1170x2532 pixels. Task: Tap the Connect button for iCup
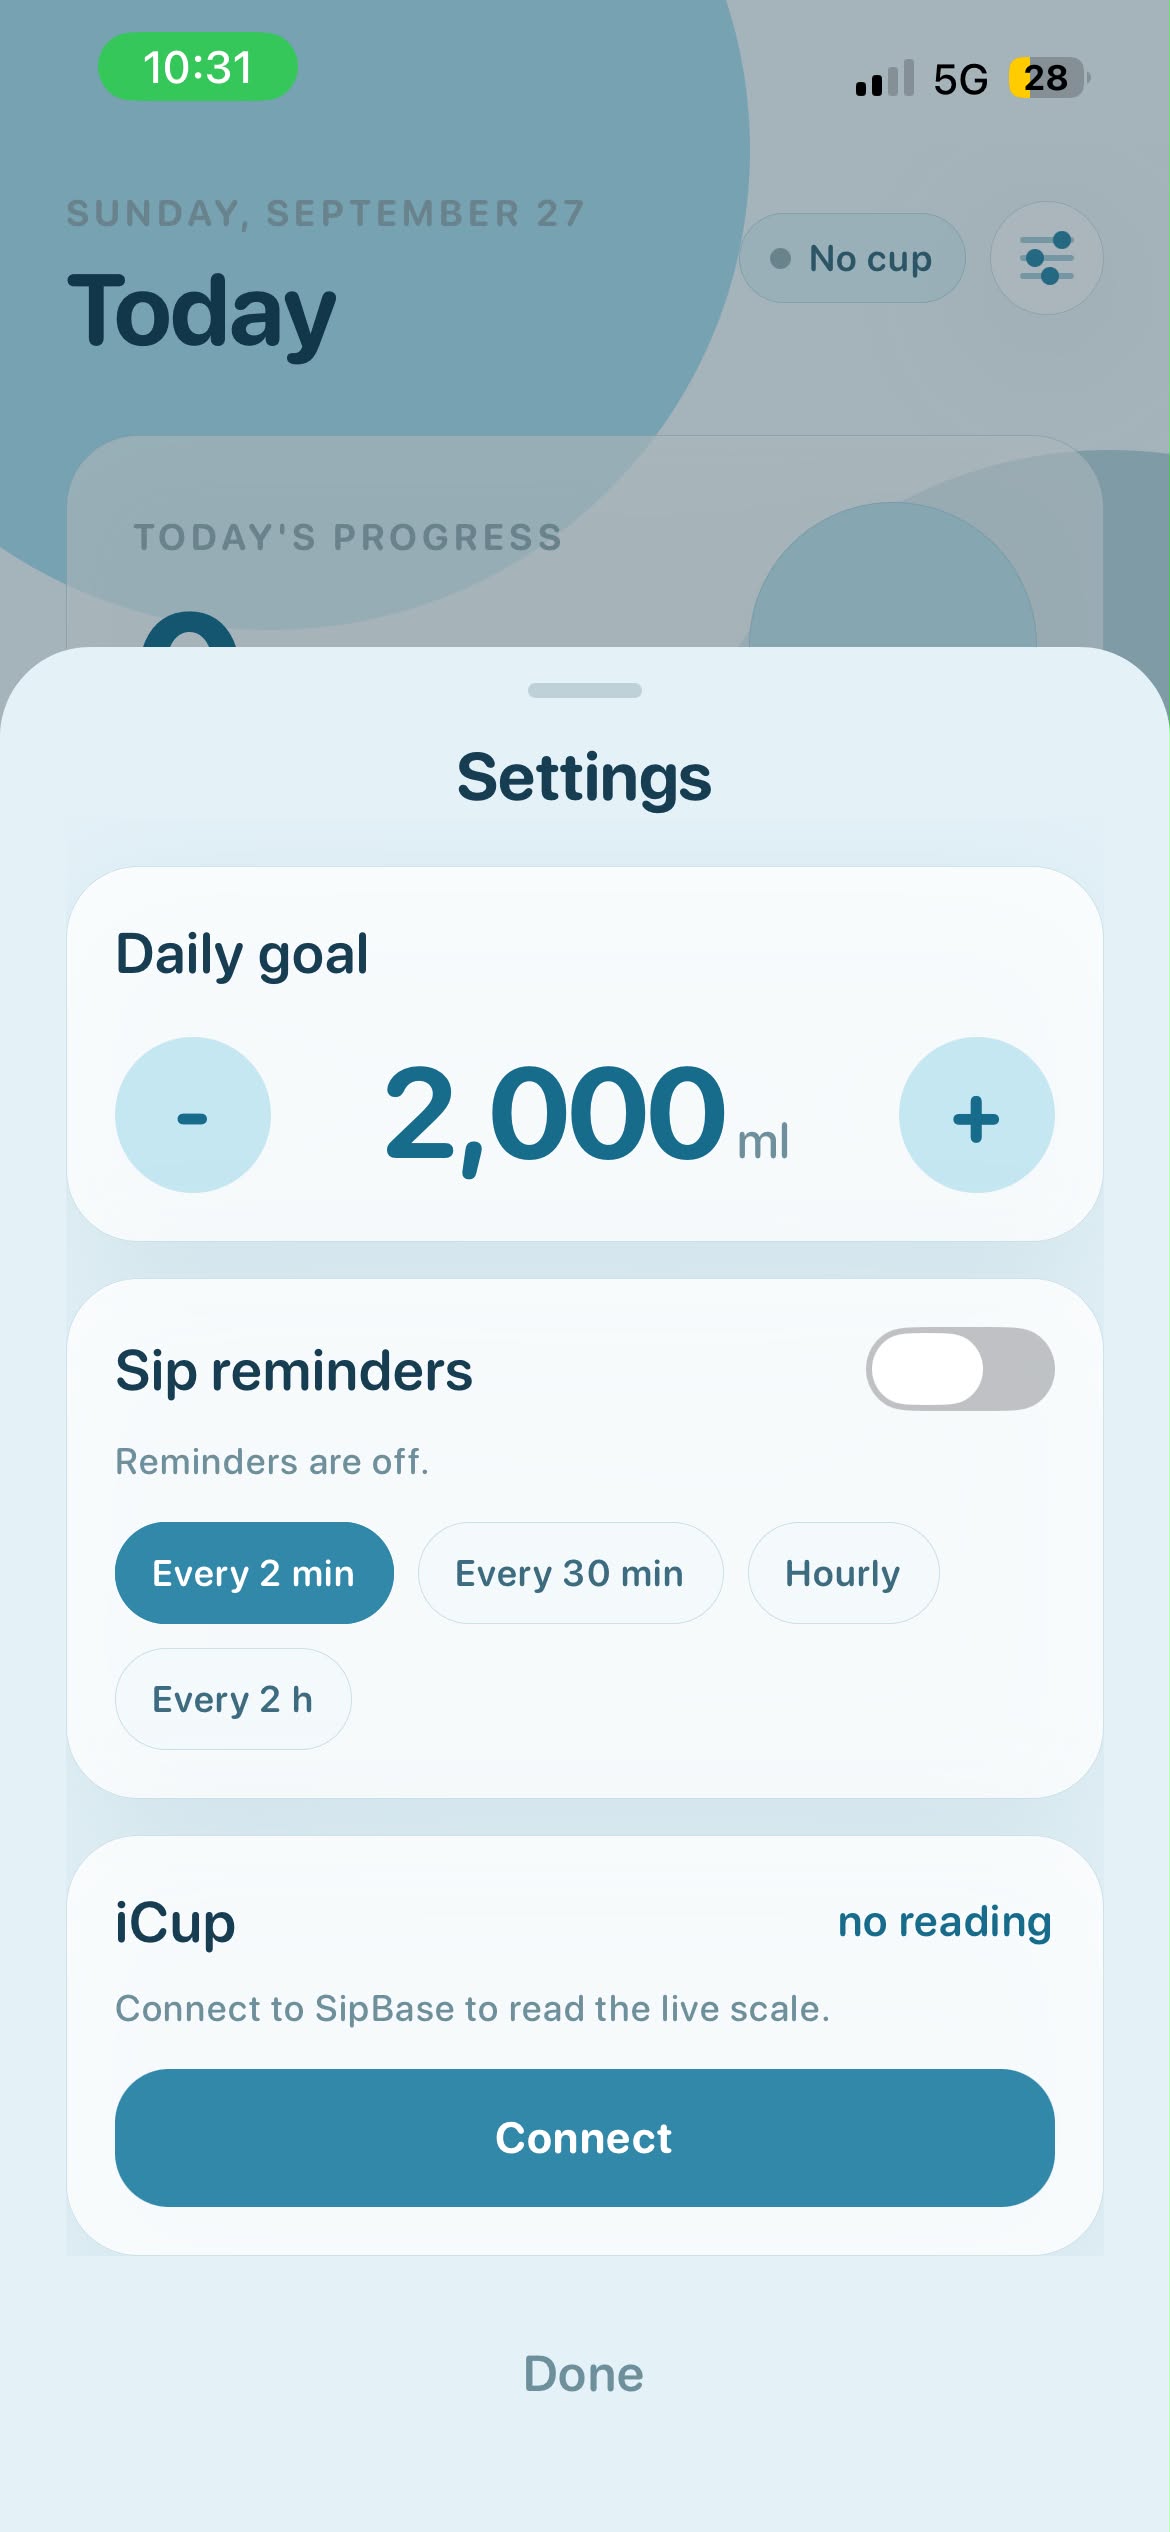click(x=585, y=2138)
